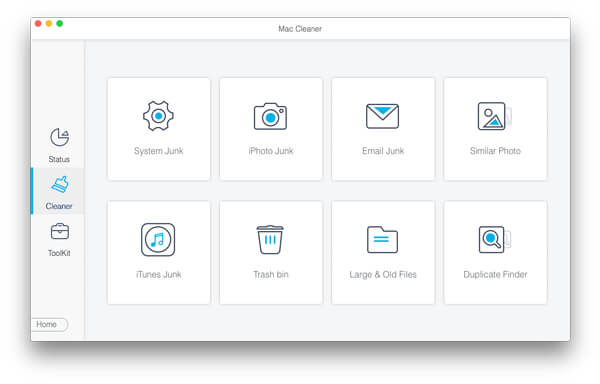
Task: Go back with the Home button
Action: (x=49, y=324)
